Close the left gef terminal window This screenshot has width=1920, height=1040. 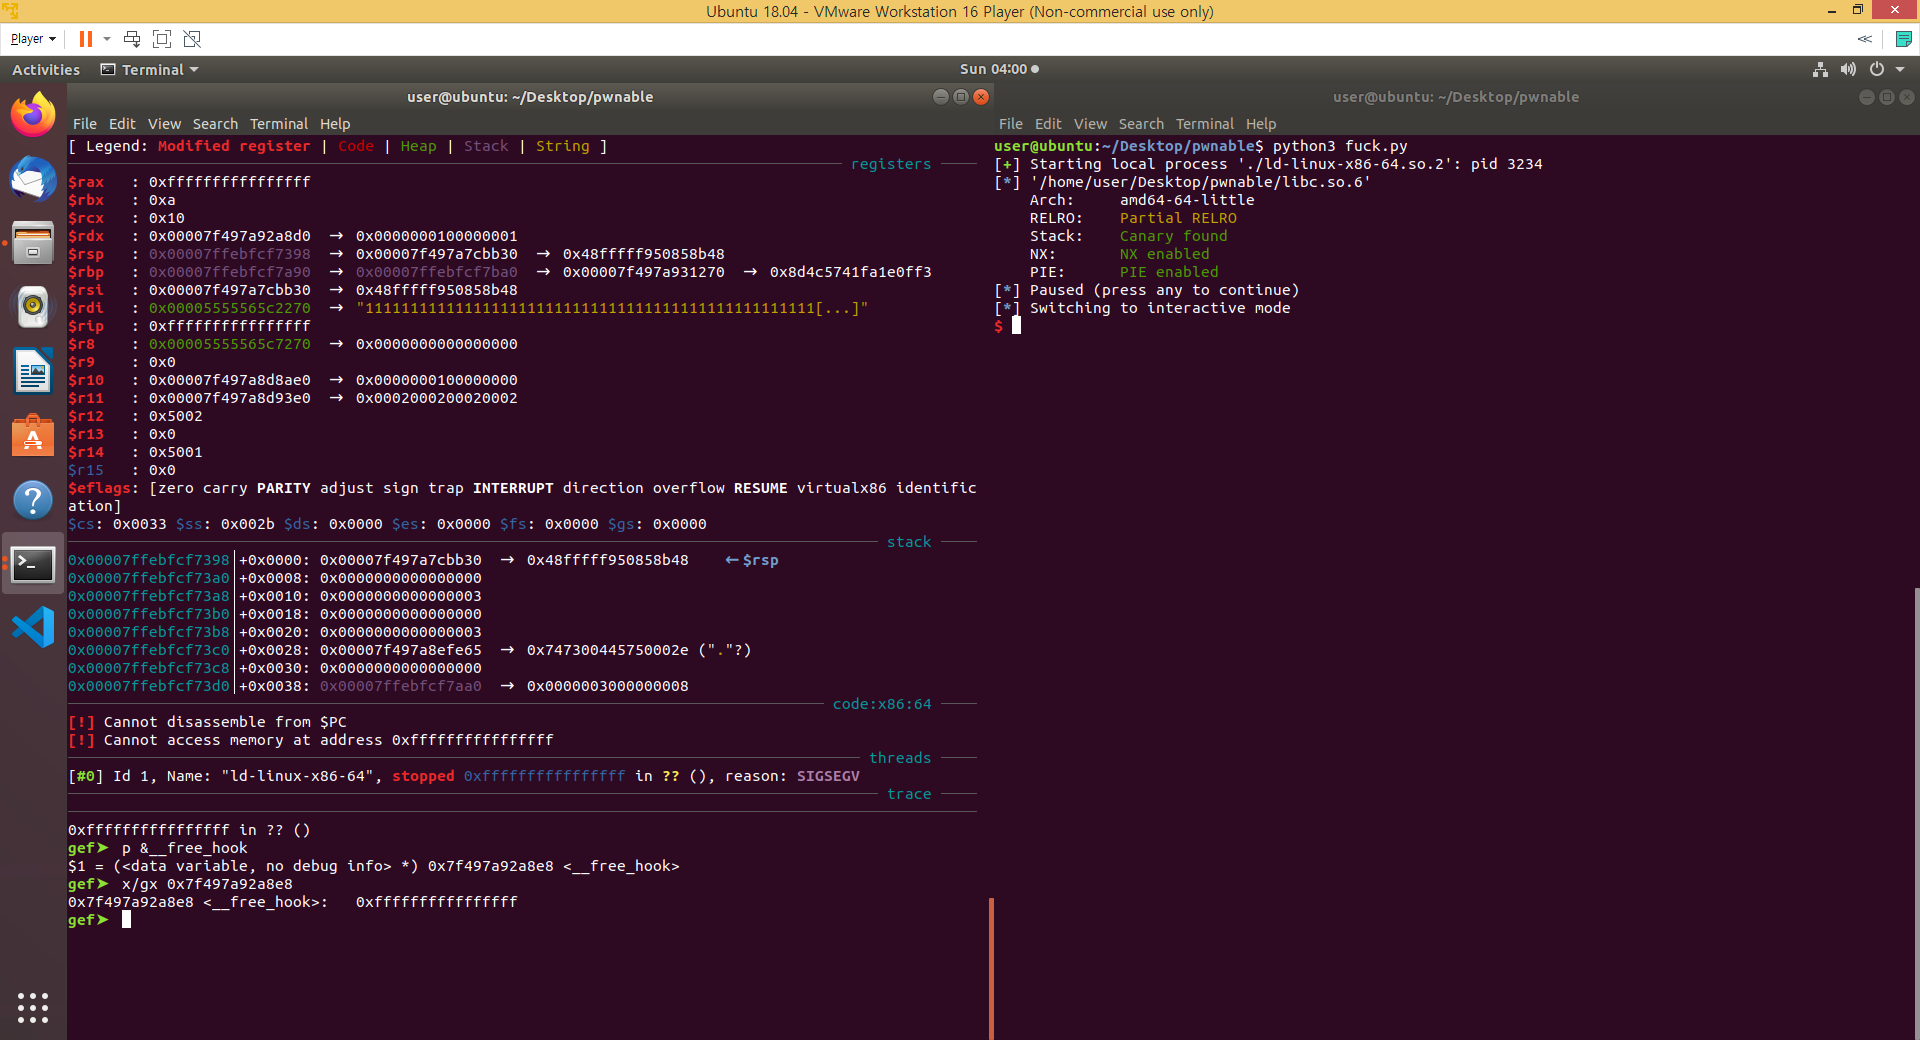point(981,97)
